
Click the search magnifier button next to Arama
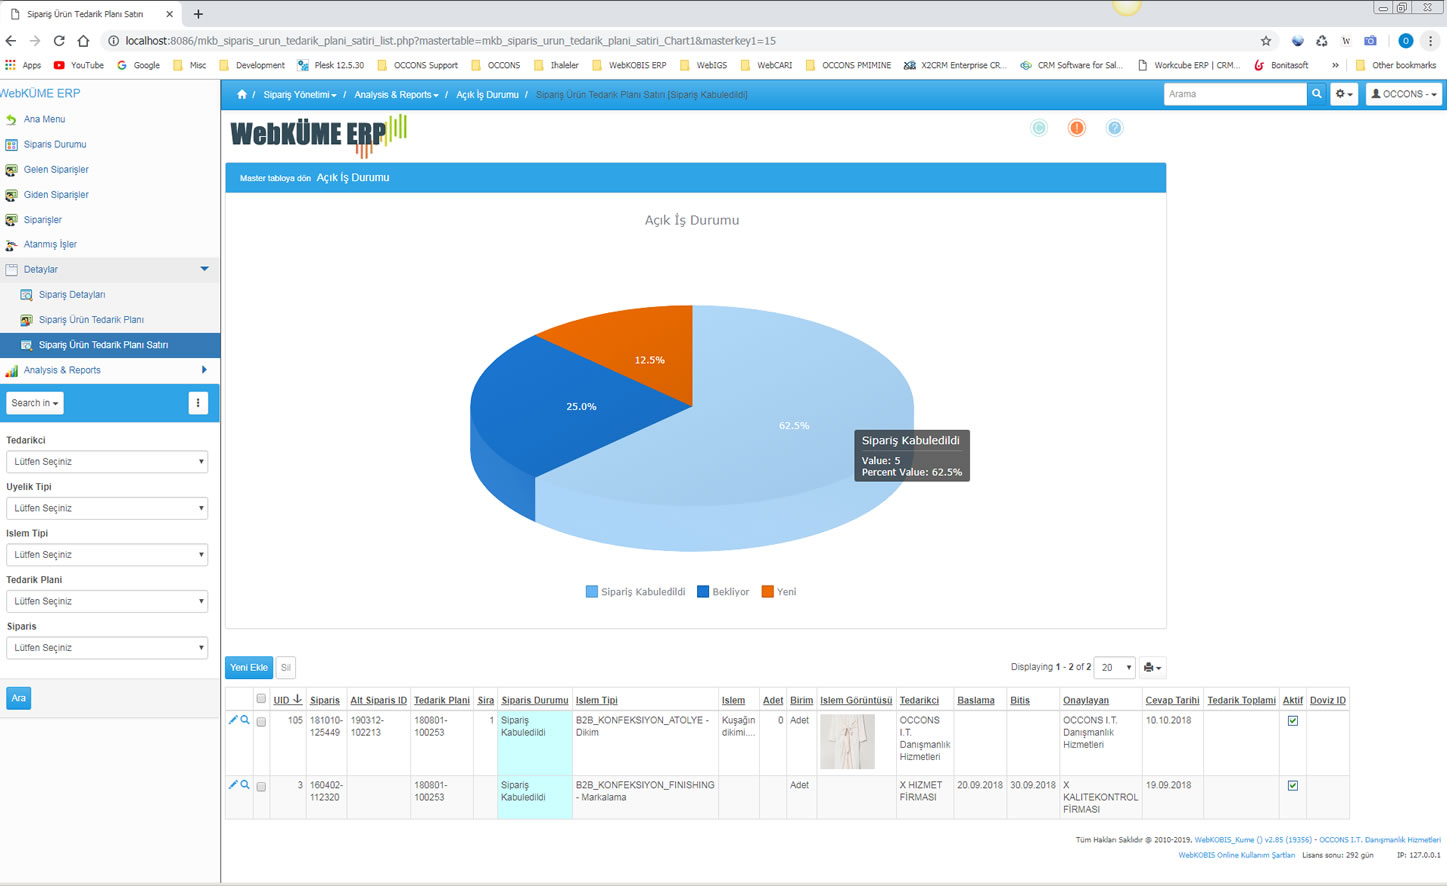(1317, 94)
